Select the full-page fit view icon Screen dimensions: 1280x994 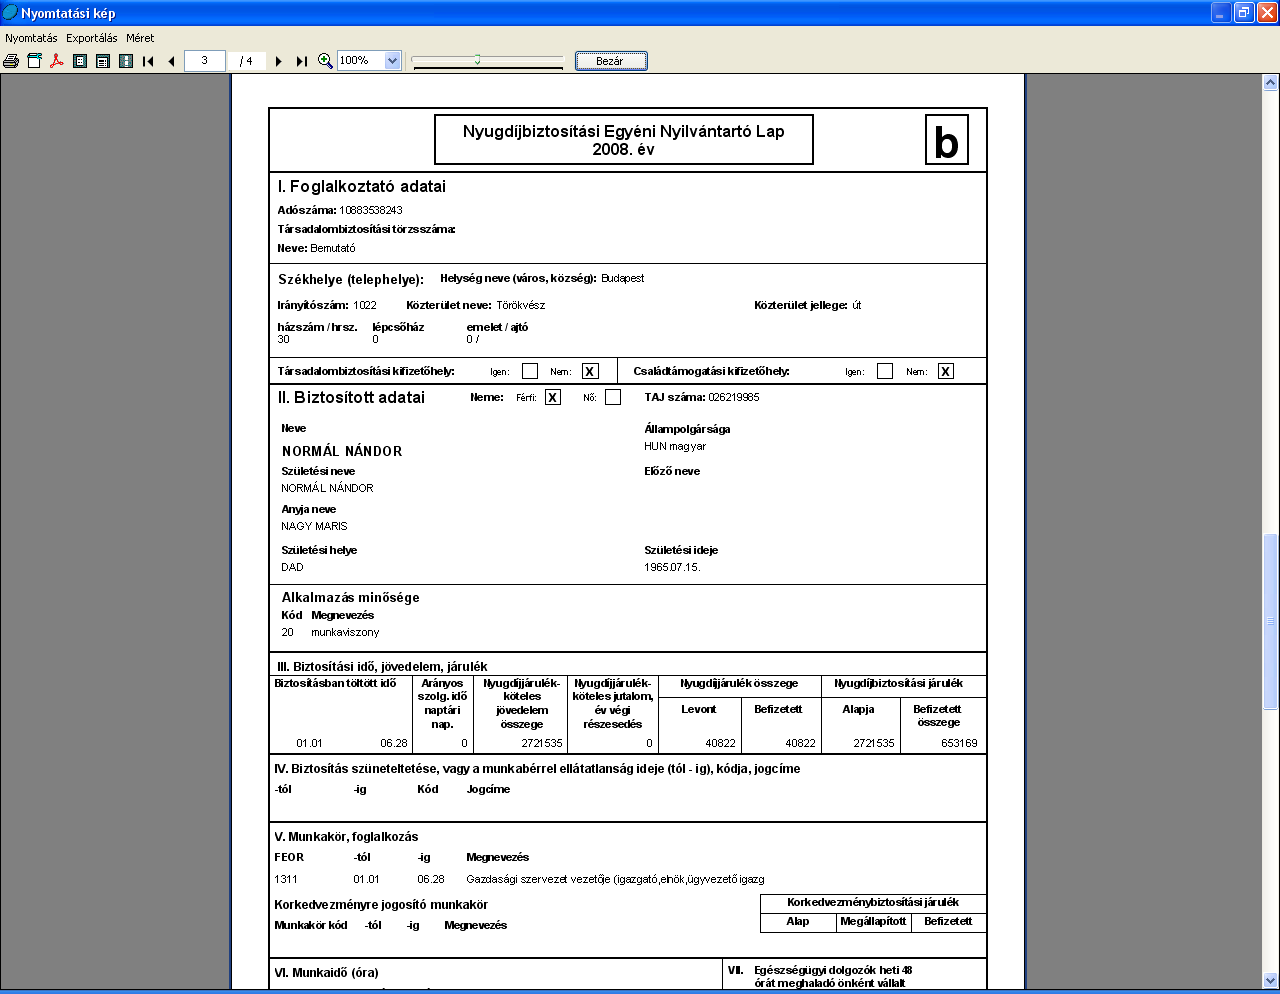pyautogui.click(x=80, y=61)
